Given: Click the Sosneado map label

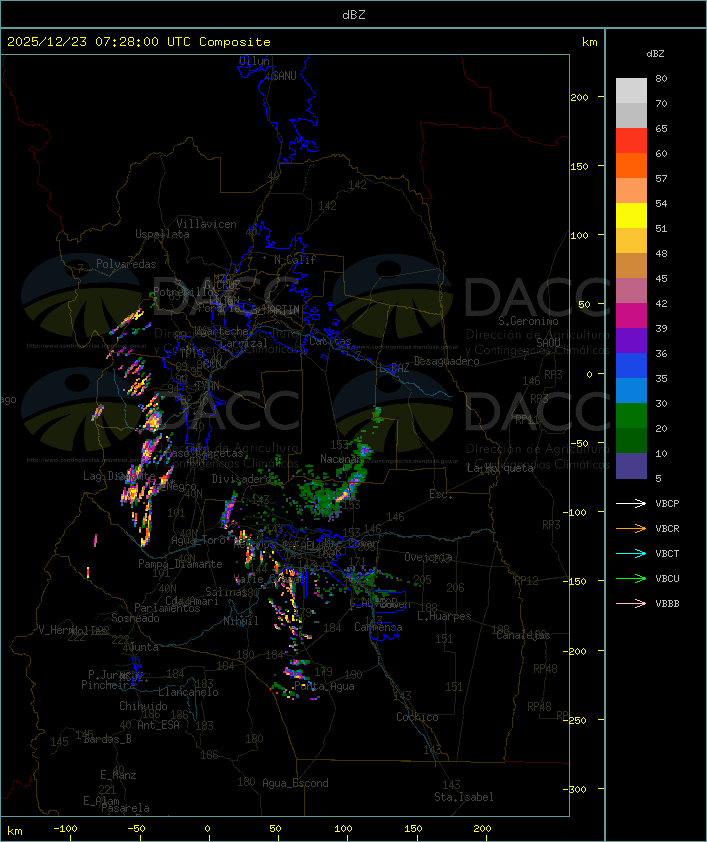Looking at the screenshot, I should point(135,618).
